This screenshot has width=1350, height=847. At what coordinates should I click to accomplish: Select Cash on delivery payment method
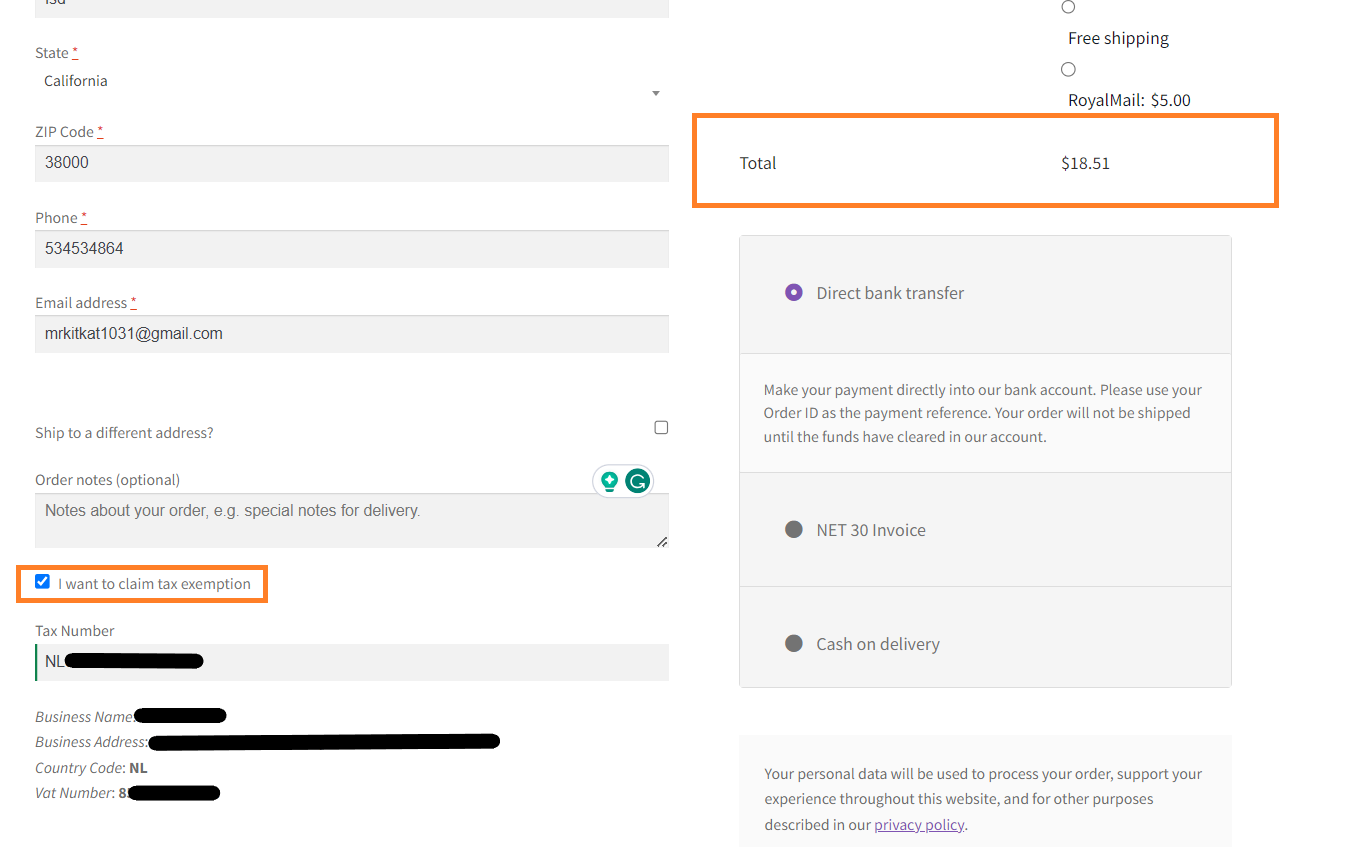pos(794,644)
